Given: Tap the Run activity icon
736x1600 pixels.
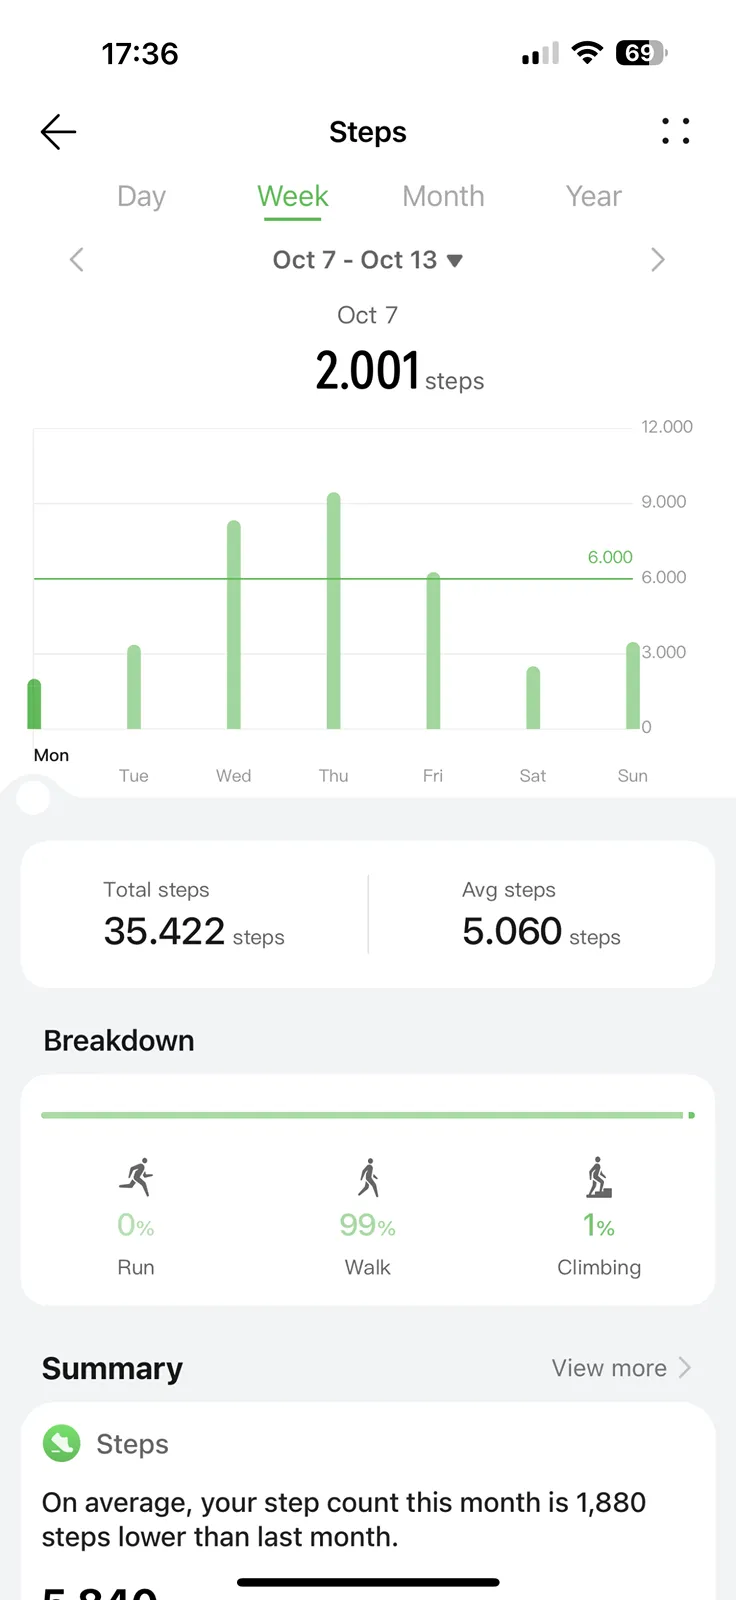Looking at the screenshot, I should (x=136, y=1177).
